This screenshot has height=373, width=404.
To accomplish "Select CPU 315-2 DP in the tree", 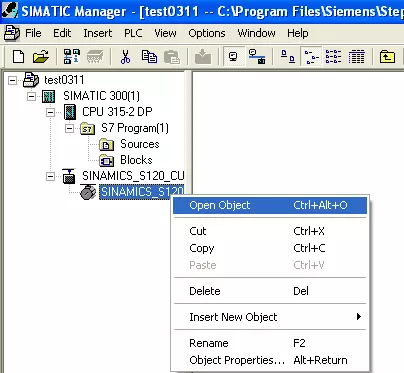I will pos(117,112).
